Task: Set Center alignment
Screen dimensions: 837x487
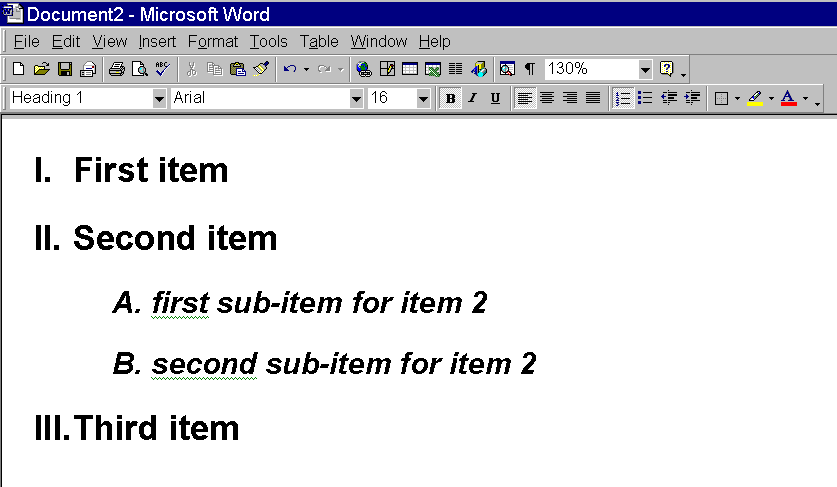Action: [x=547, y=98]
